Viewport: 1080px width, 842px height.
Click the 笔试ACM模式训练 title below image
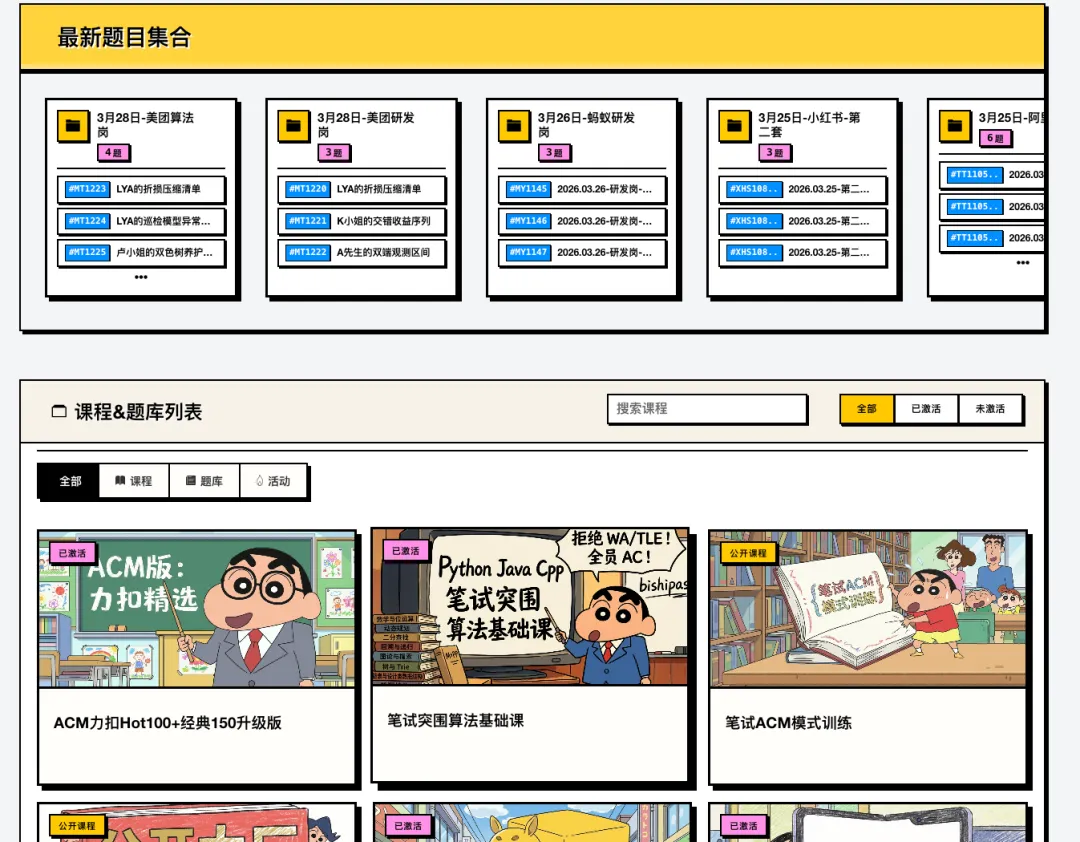pos(788,723)
